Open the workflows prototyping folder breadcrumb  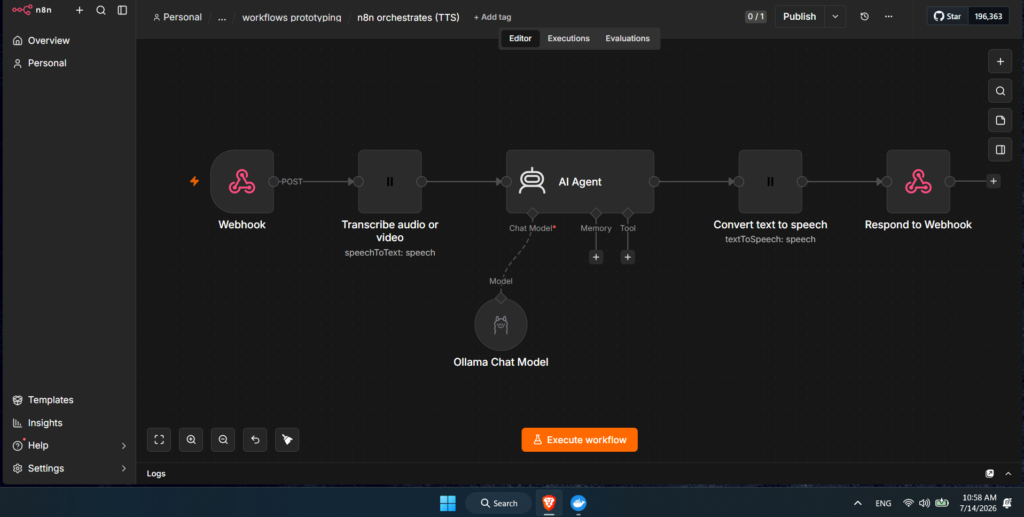coord(291,18)
